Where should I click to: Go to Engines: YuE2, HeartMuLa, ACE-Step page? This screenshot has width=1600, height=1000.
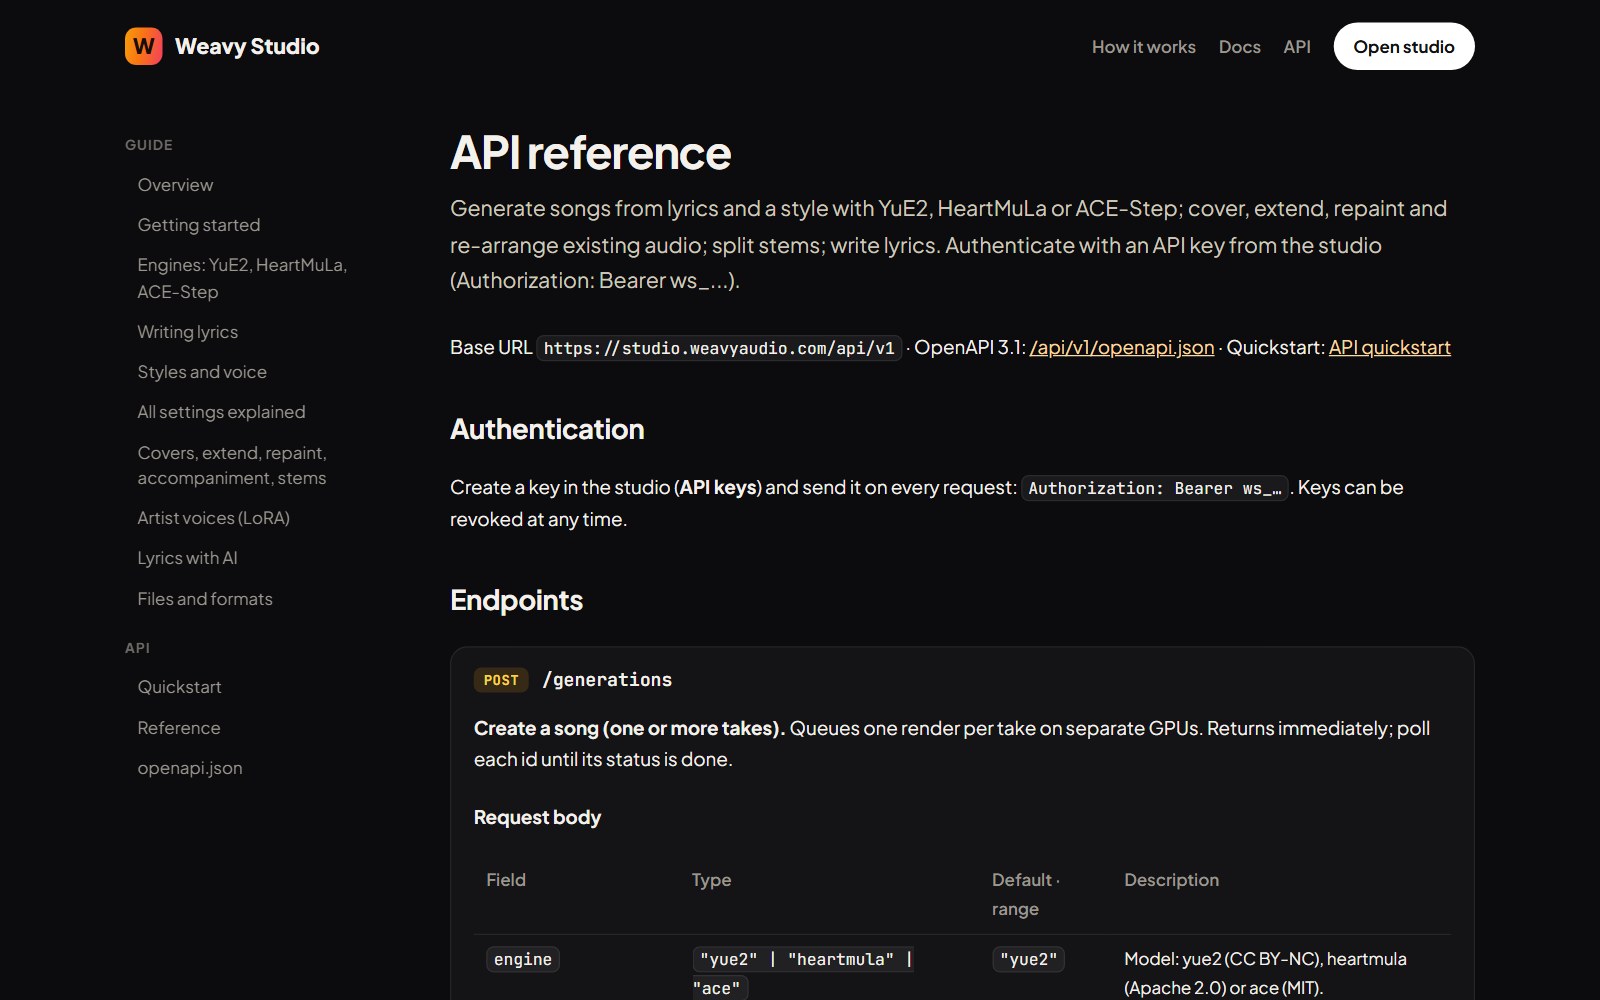point(242,278)
